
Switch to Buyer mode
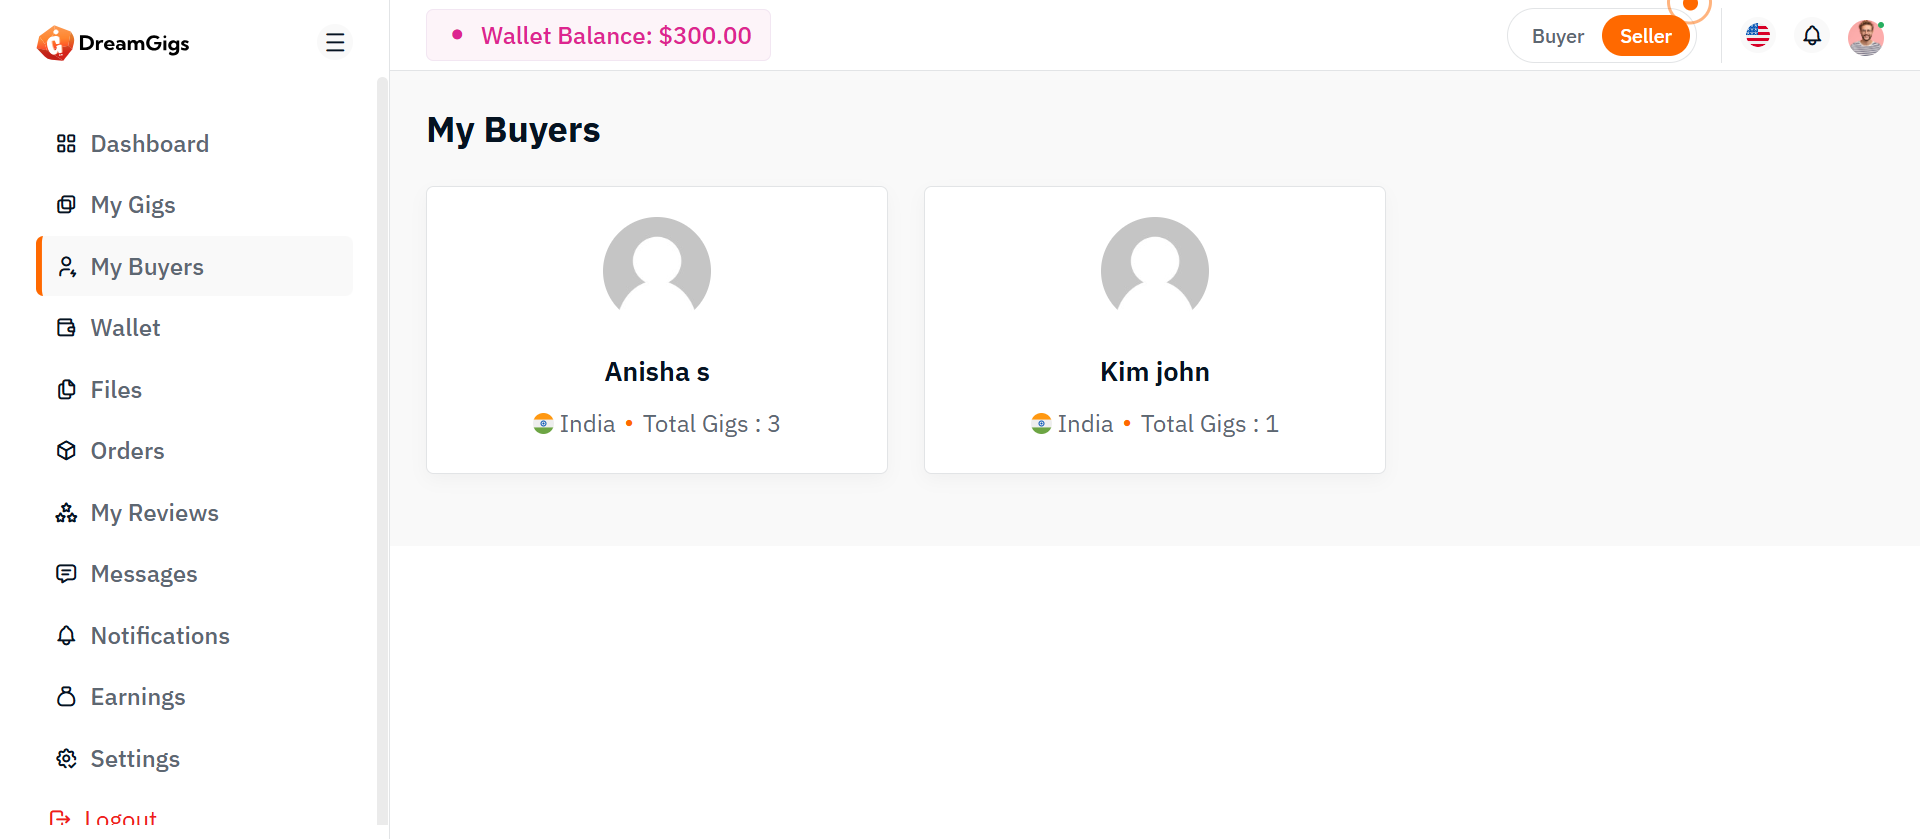[x=1557, y=36]
